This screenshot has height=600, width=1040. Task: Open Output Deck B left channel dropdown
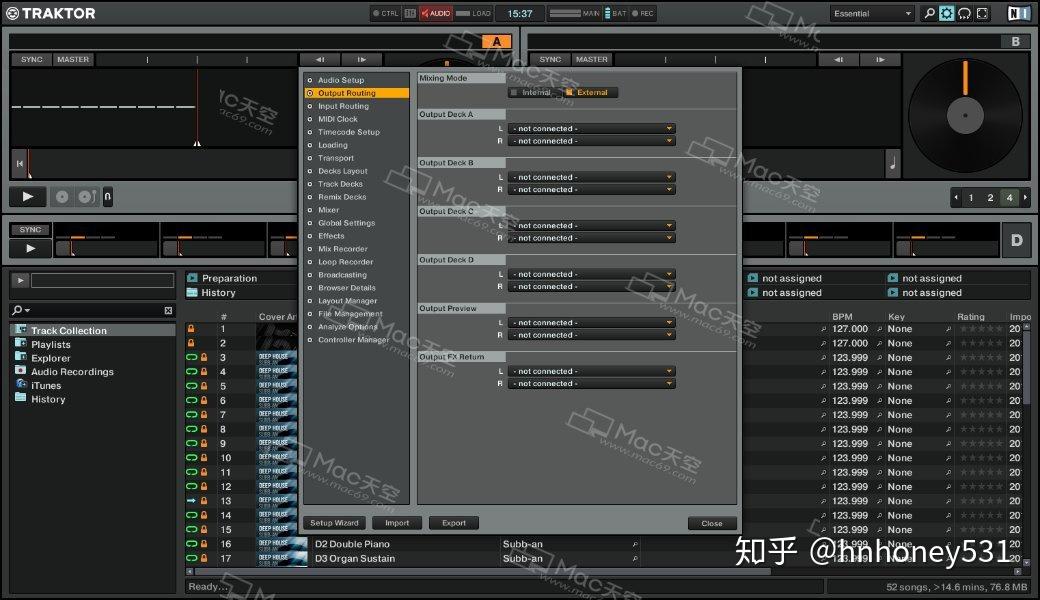point(592,177)
